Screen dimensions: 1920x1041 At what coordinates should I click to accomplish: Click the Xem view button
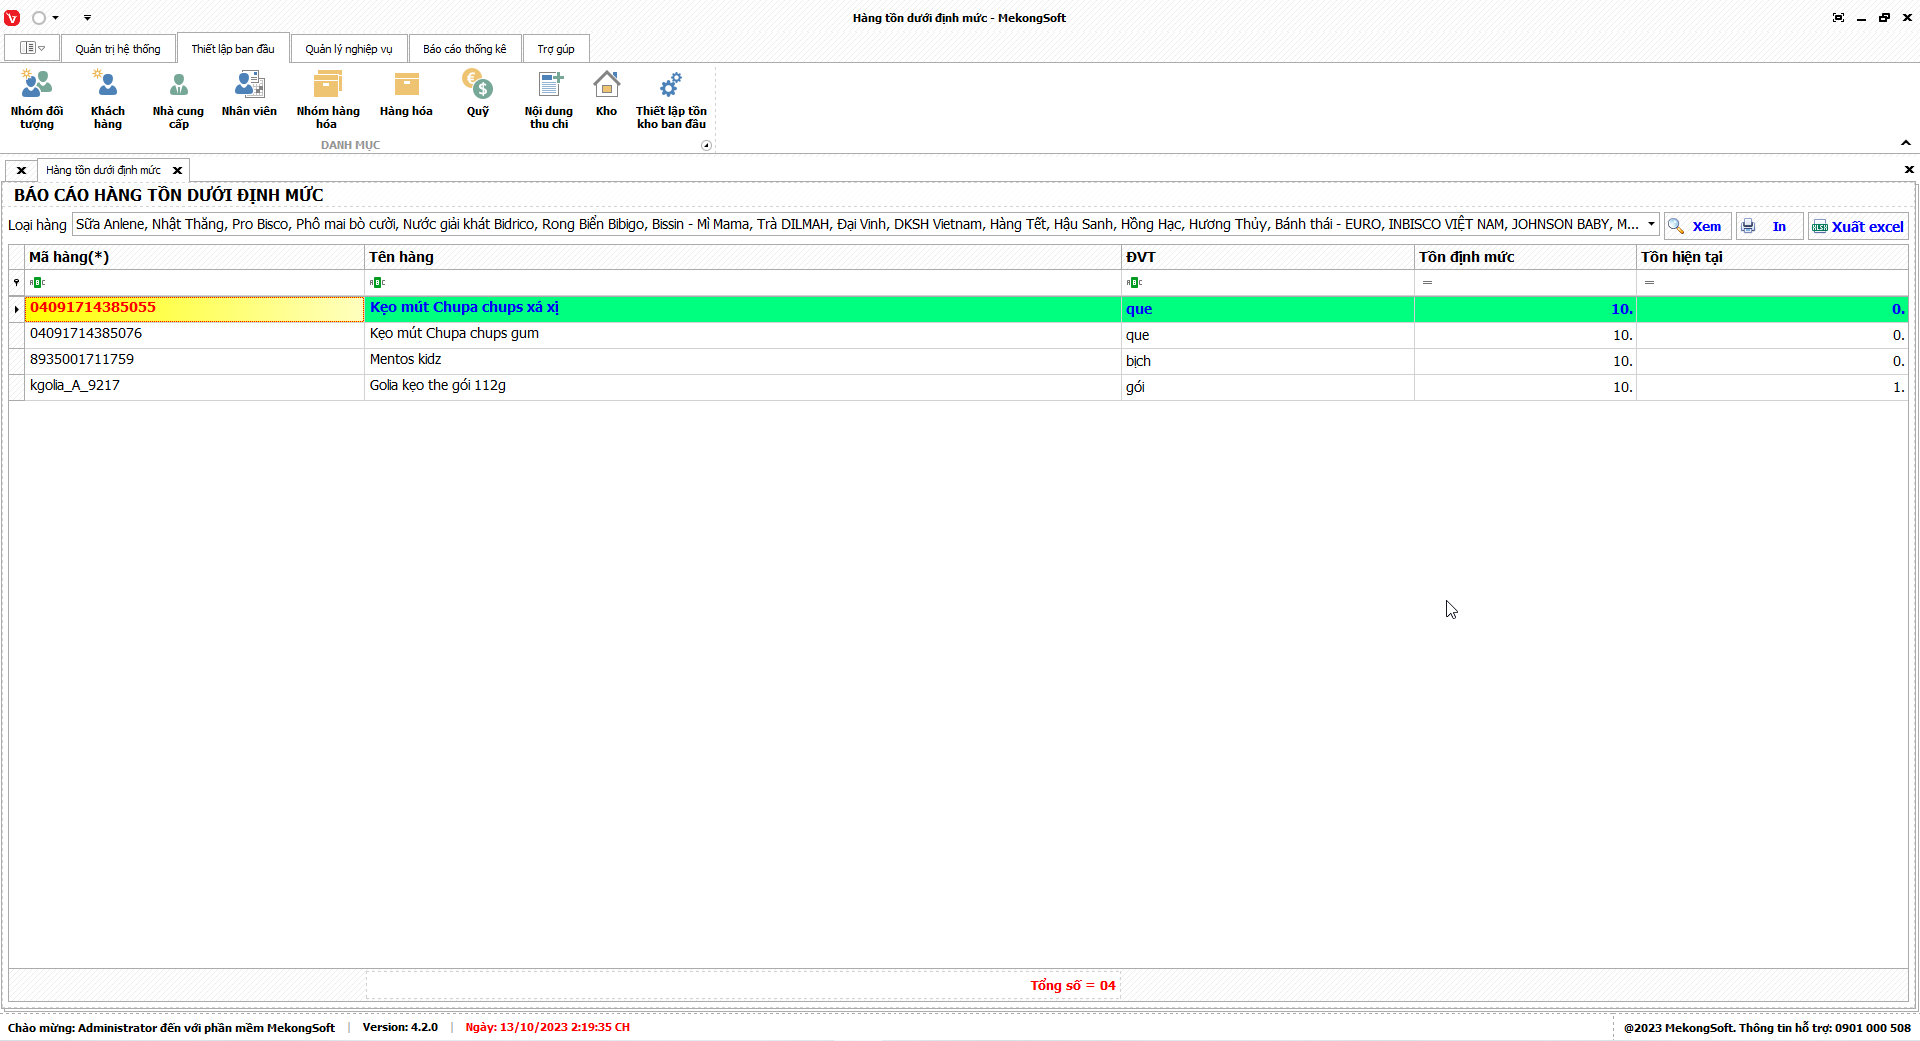coord(1697,226)
